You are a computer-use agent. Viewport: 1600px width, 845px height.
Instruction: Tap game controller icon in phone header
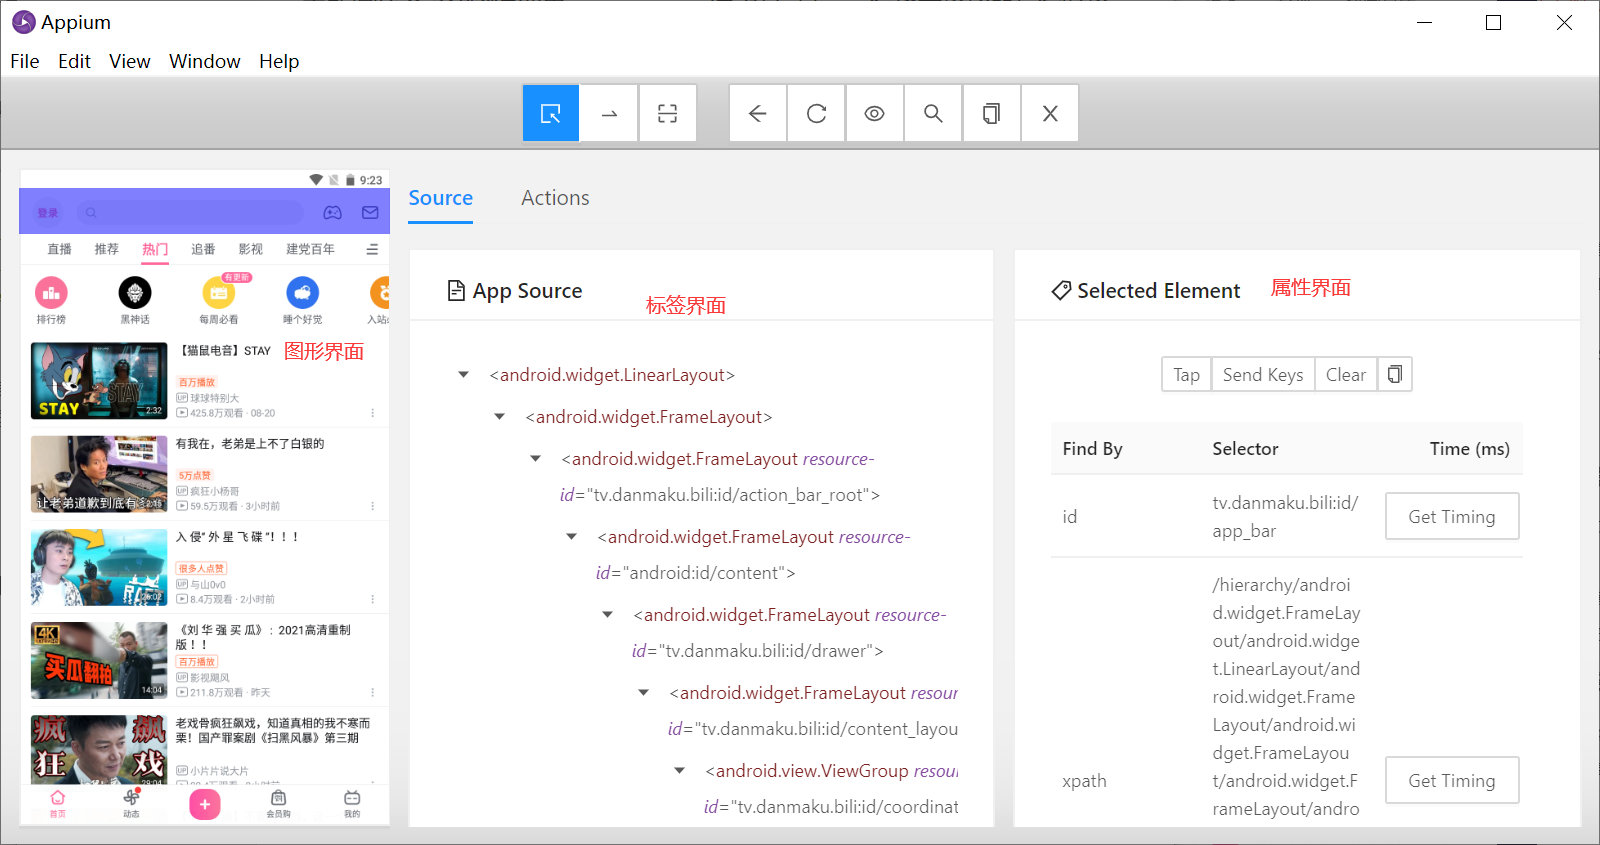pos(332,212)
